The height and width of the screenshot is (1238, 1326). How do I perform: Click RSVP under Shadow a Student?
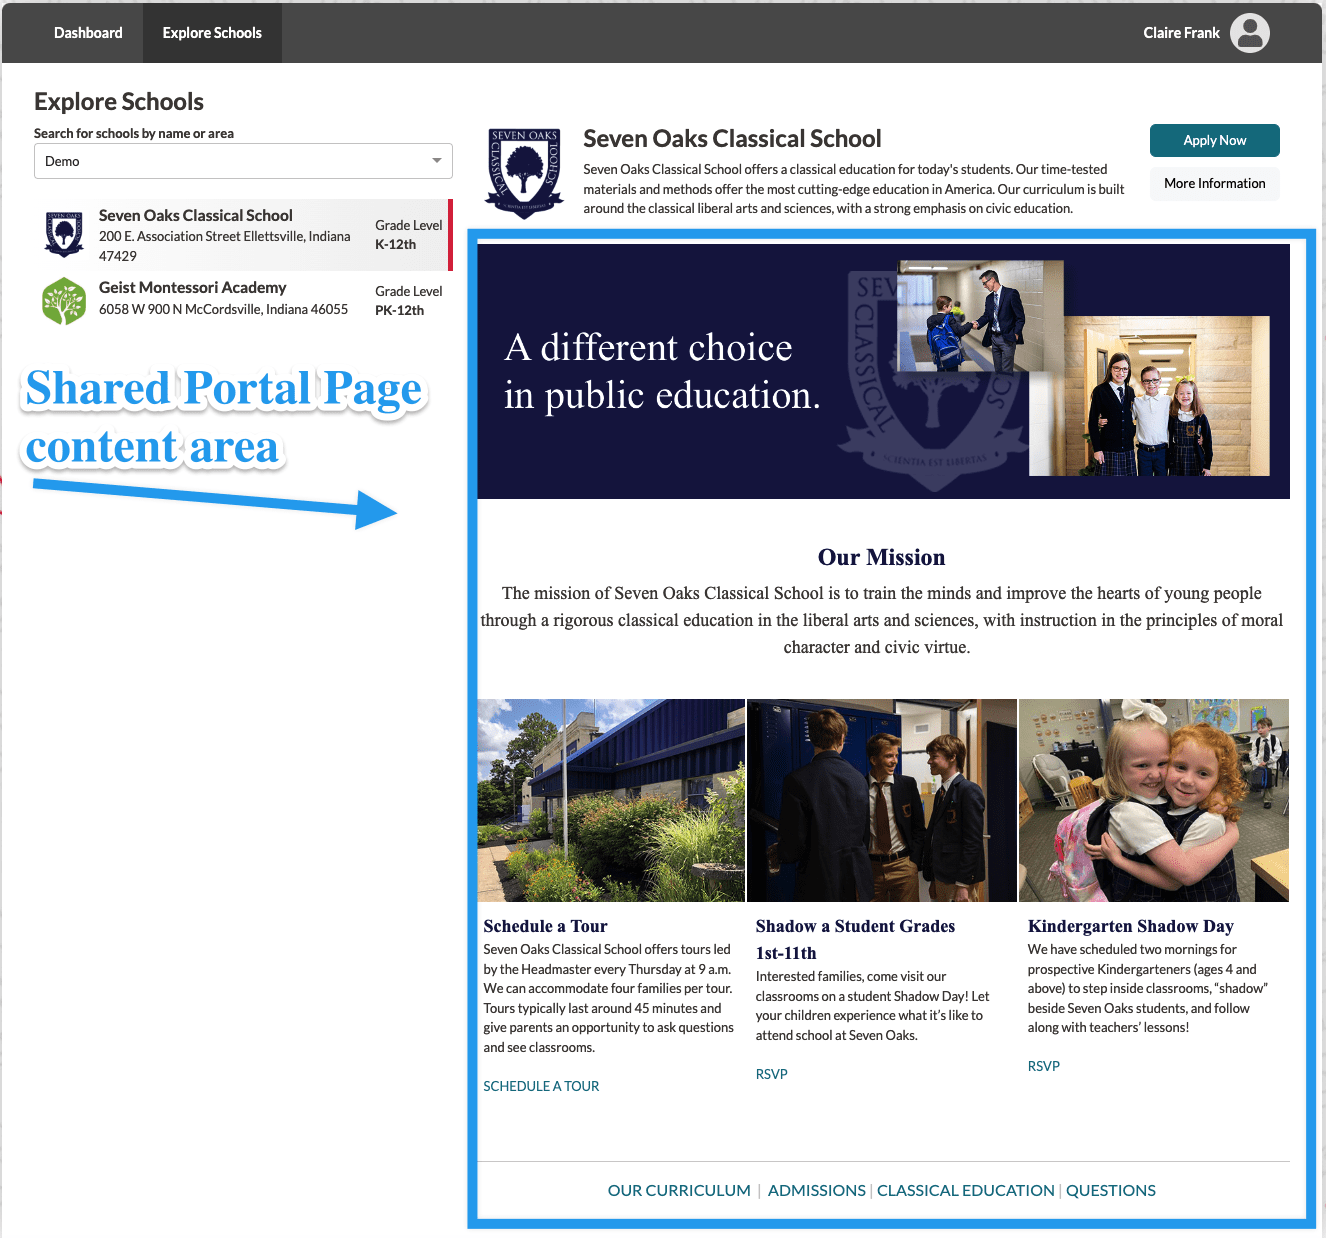pos(771,1074)
